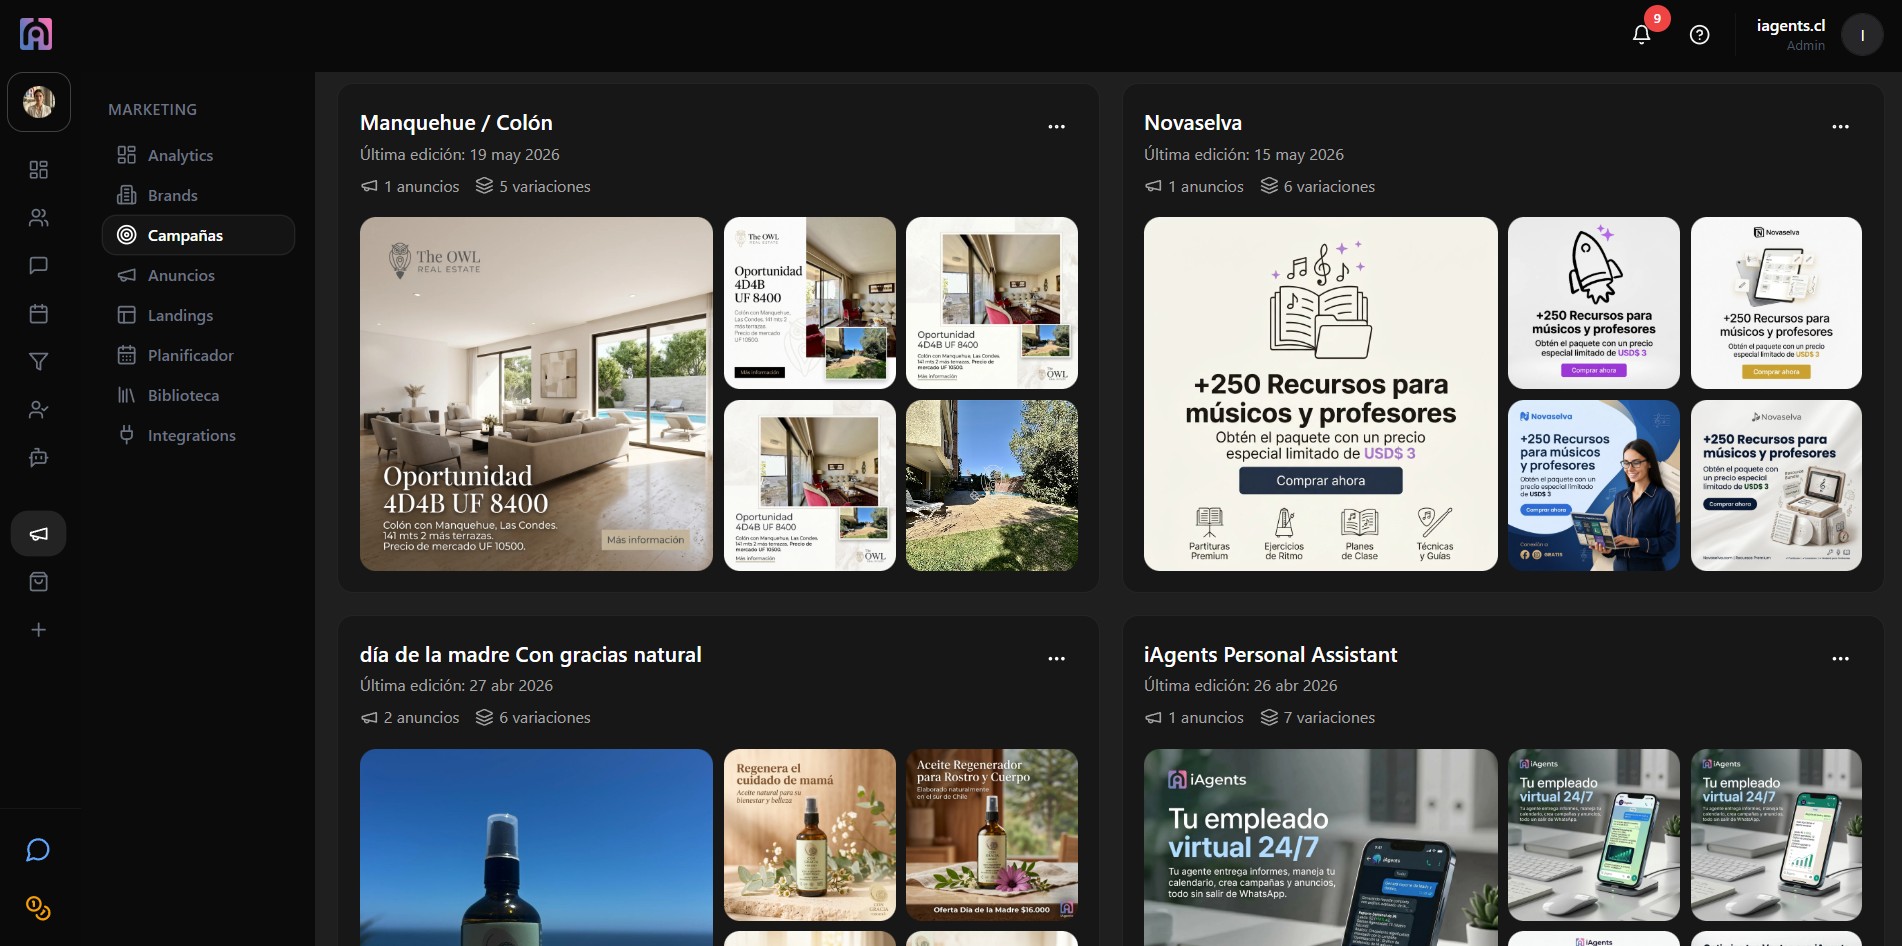Click 'Última edición: 26 abr 2026' text
Image resolution: width=1902 pixels, height=946 pixels.
[x=1241, y=685]
